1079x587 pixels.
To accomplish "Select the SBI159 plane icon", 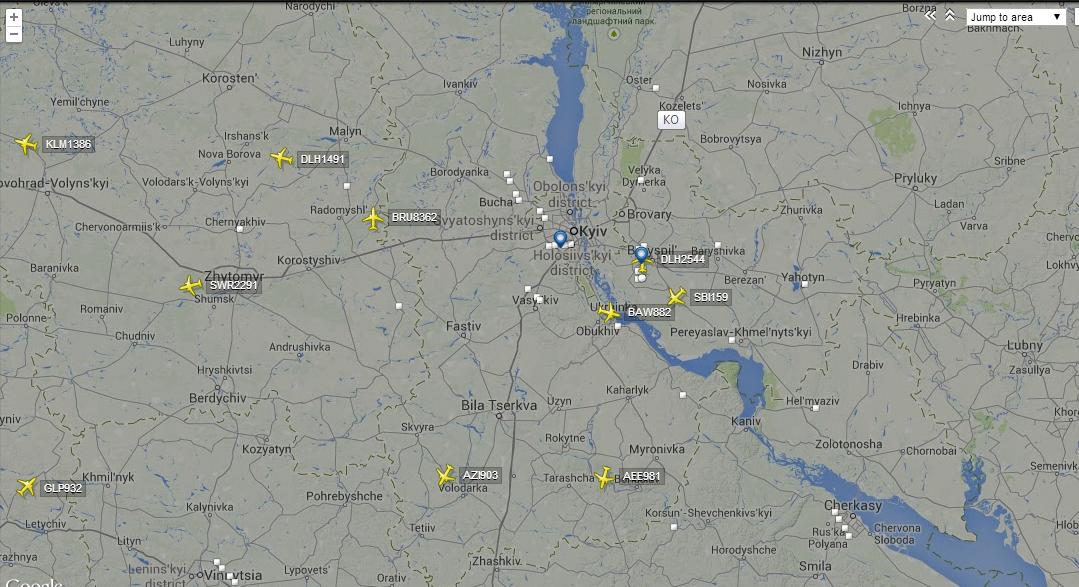I will pyautogui.click(x=676, y=297).
